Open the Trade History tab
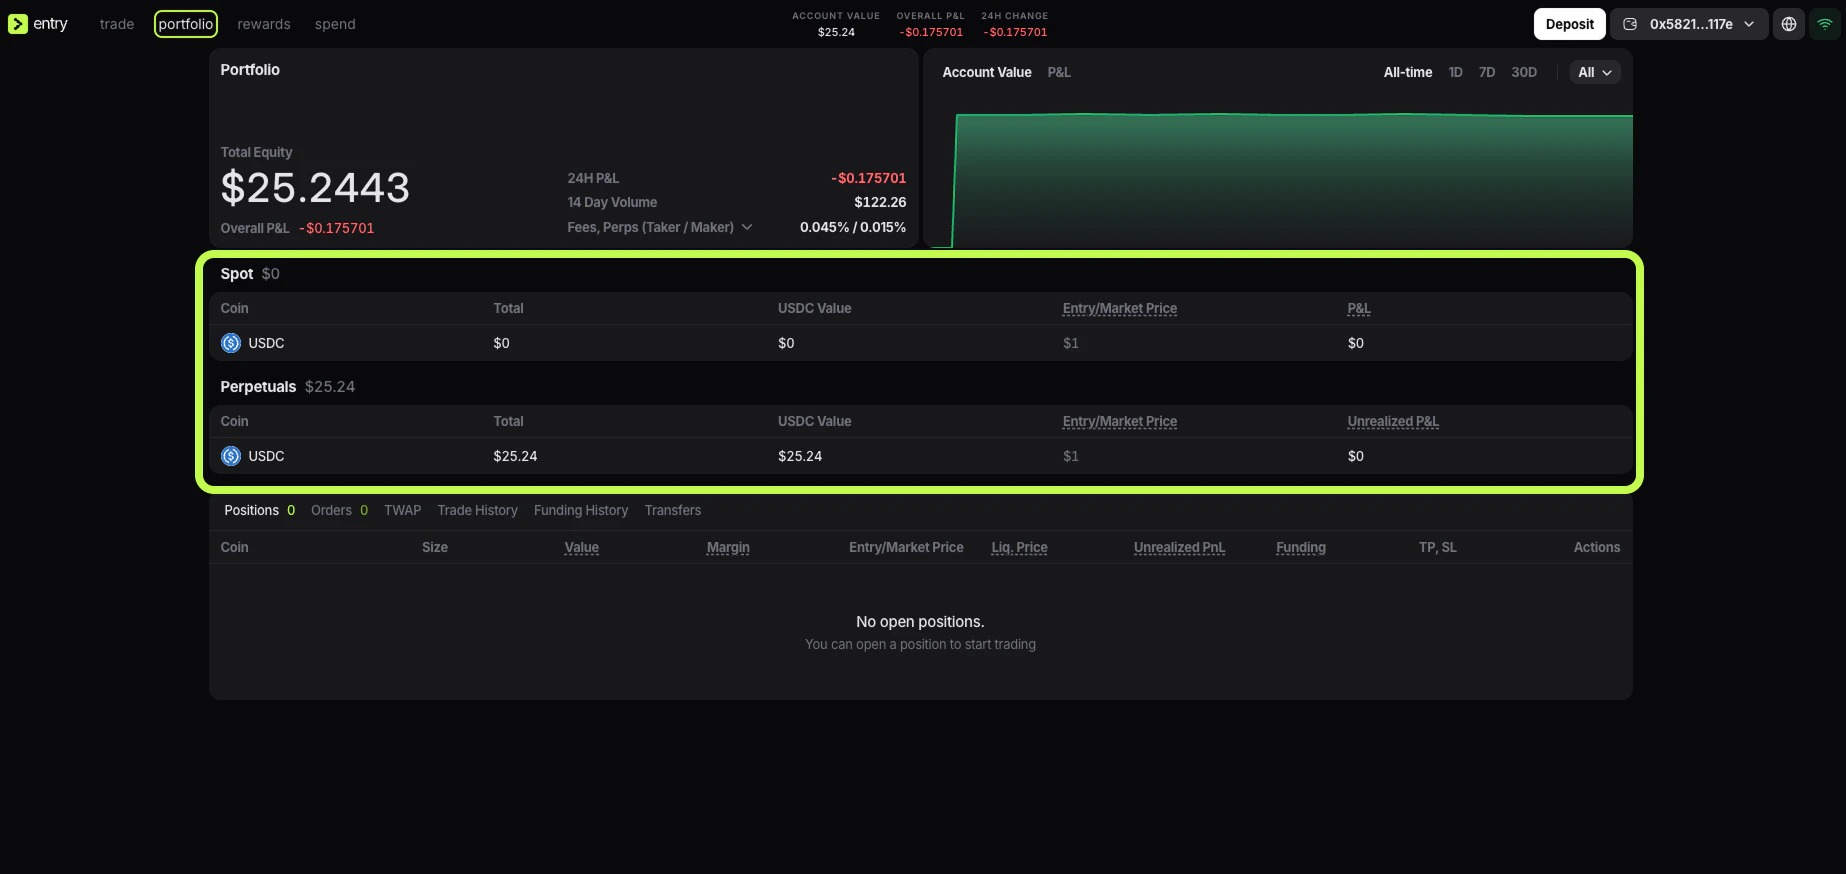Image resolution: width=1846 pixels, height=874 pixels. (478, 510)
